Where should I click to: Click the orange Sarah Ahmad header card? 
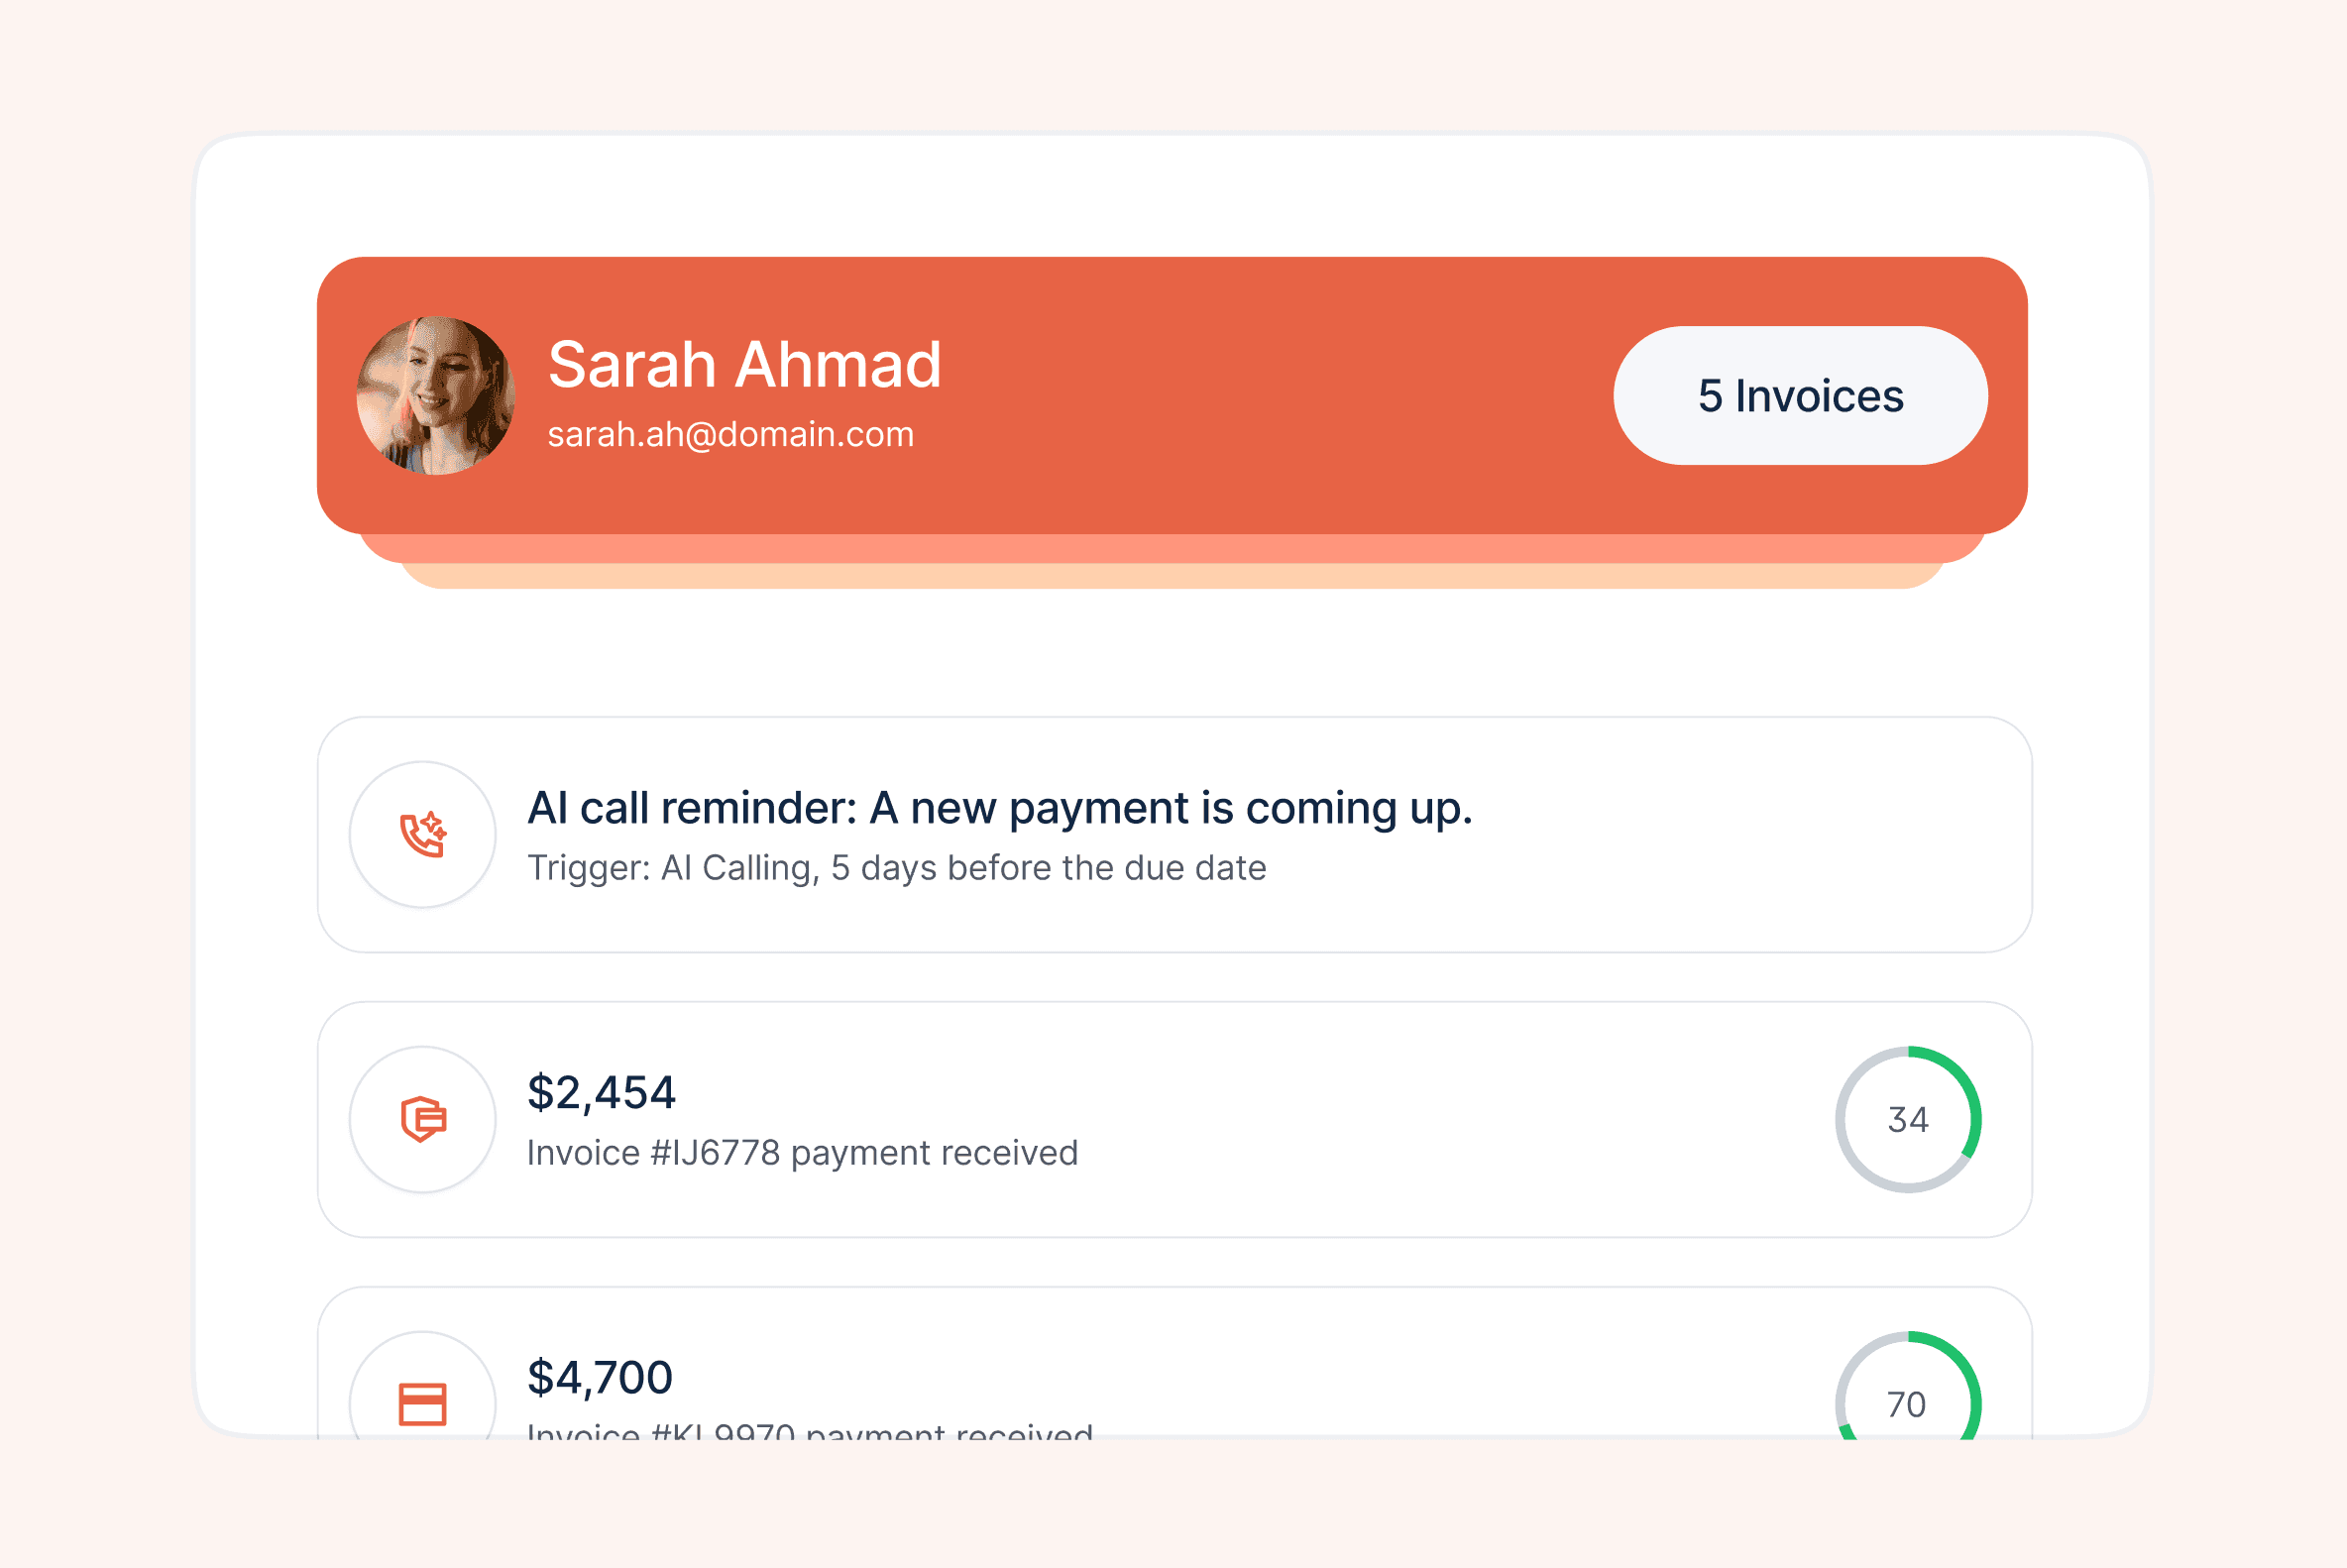pos(1172,395)
